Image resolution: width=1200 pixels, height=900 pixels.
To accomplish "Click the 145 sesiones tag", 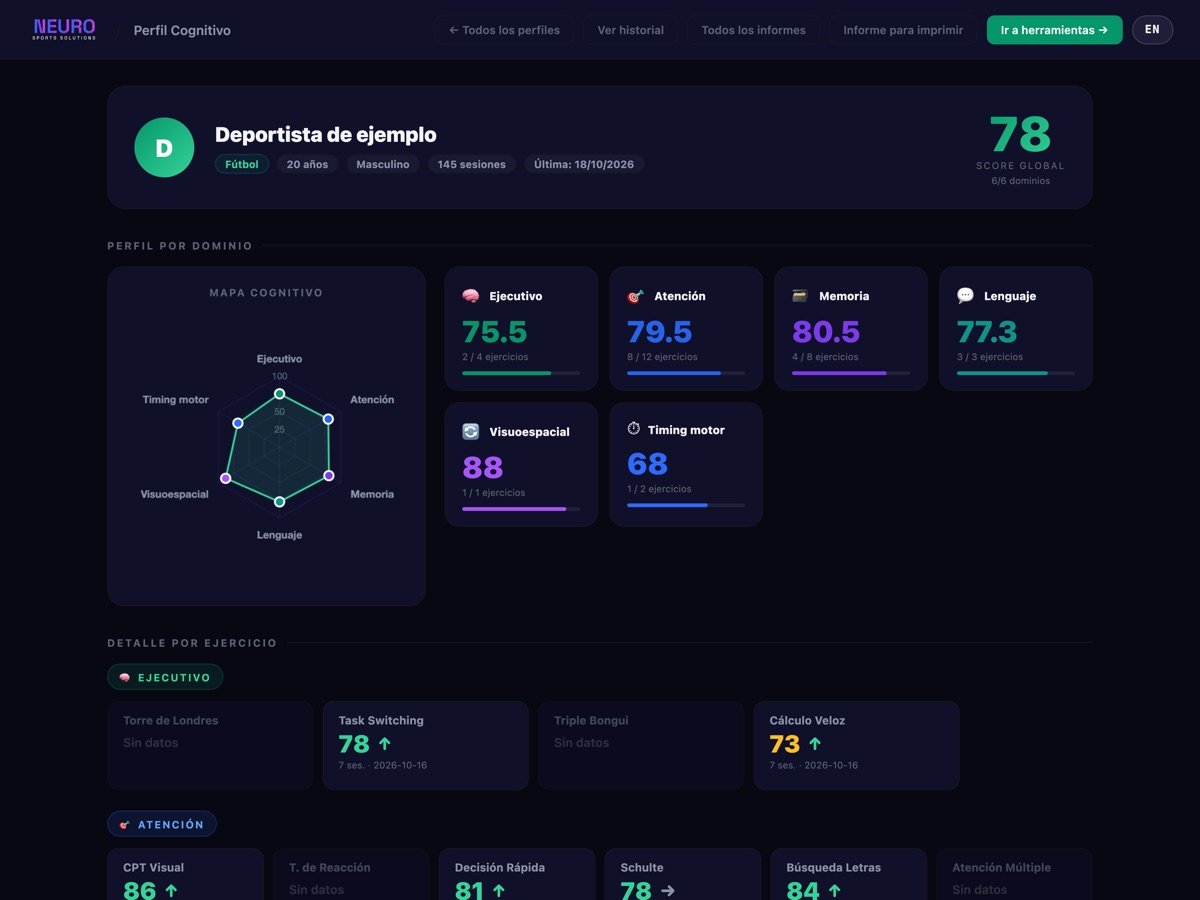I will click(472, 164).
